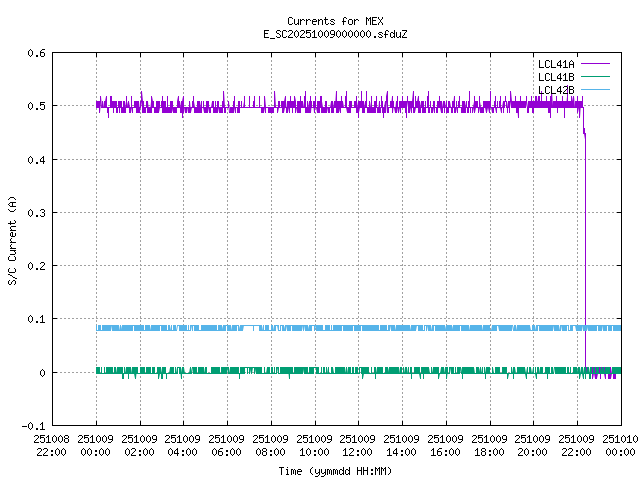This screenshot has width=640, height=480.
Task: Click the LCL41B legend label
Action: [556, 77]
